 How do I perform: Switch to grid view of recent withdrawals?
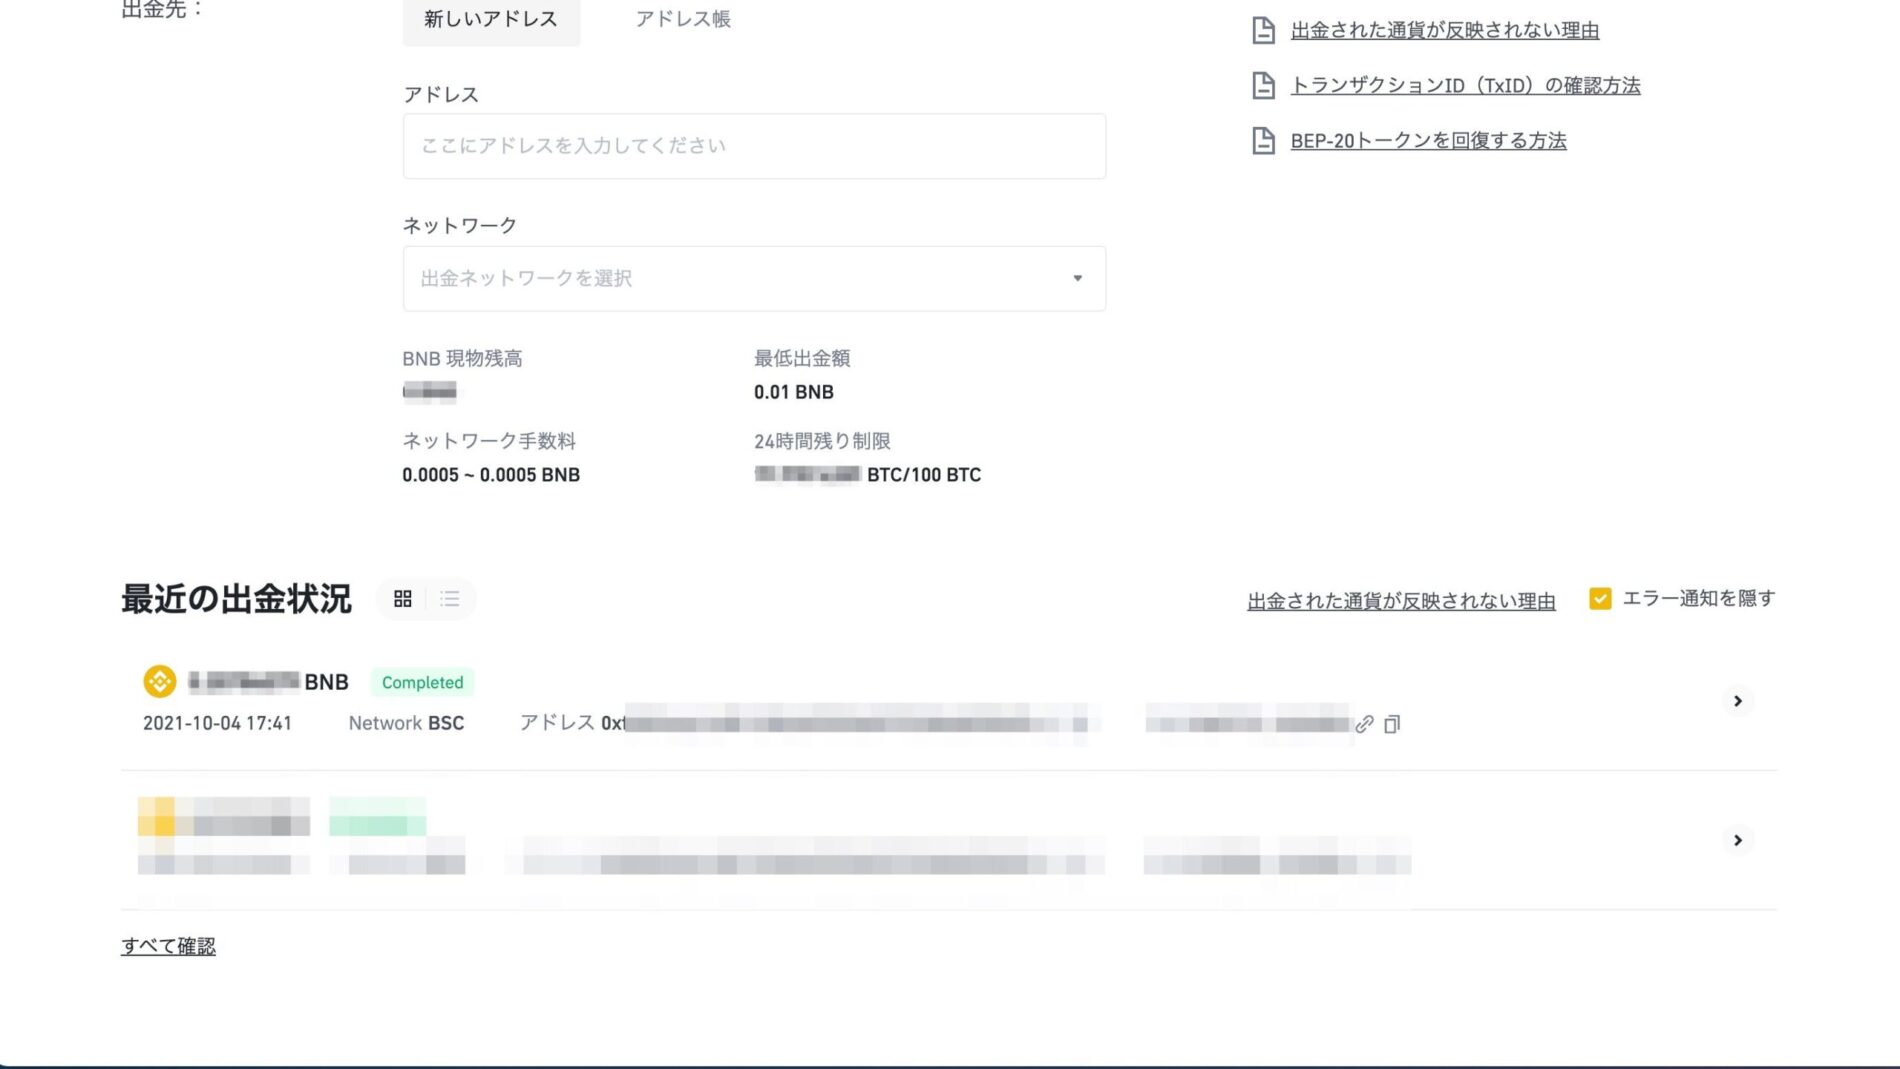pos(403,599)
